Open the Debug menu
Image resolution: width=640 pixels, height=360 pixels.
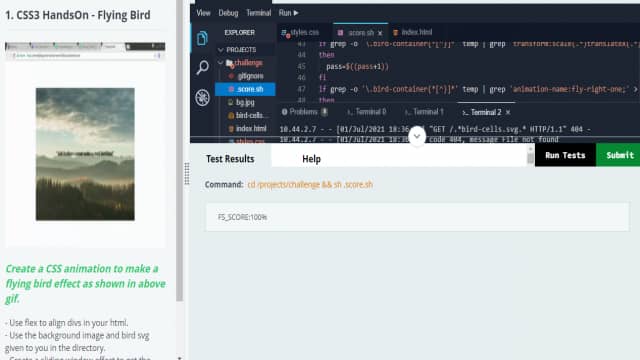tap(228, 13)
